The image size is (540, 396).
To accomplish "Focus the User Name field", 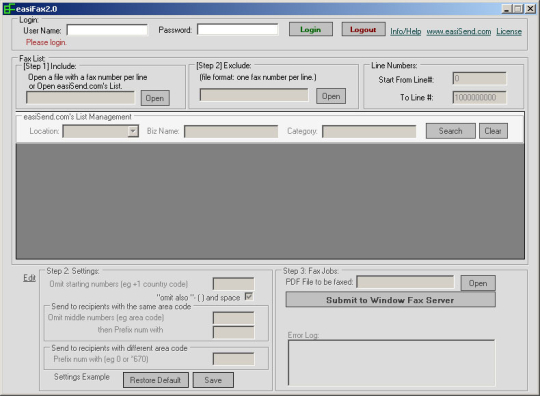I will (x=107, y=30).
